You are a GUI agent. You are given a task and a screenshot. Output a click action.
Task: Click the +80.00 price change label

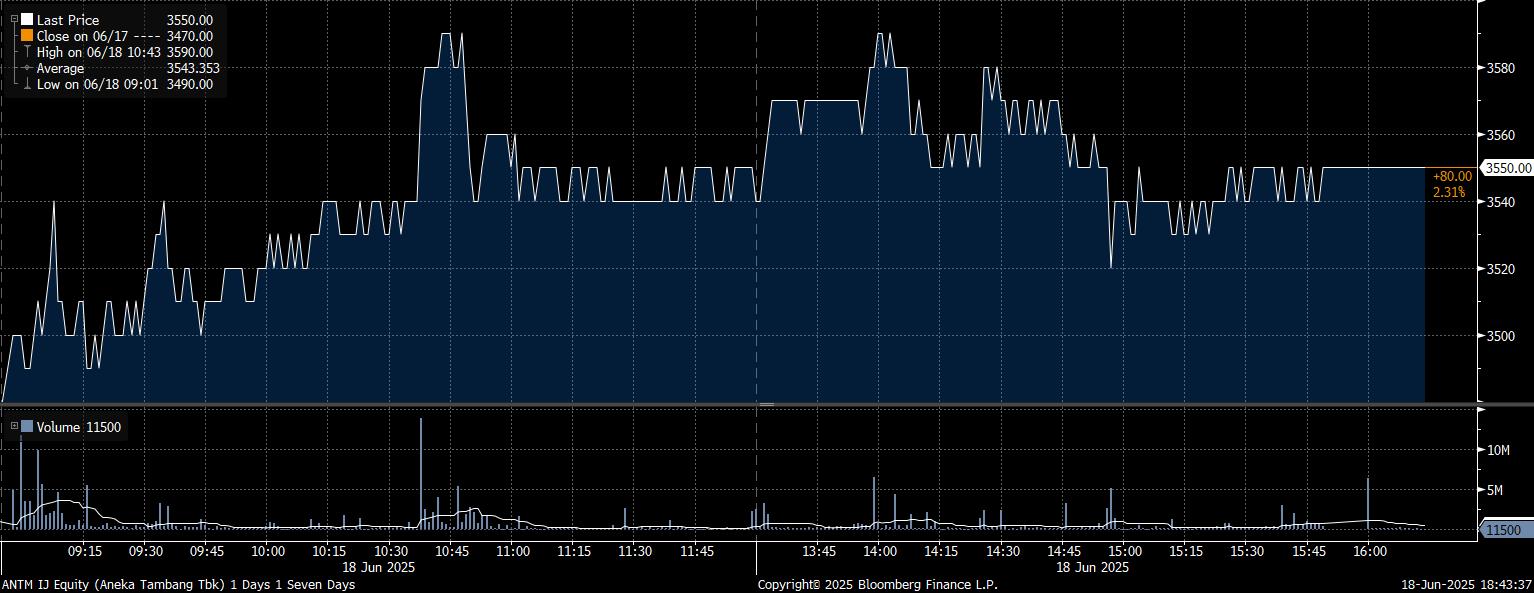click(1452, 176)
